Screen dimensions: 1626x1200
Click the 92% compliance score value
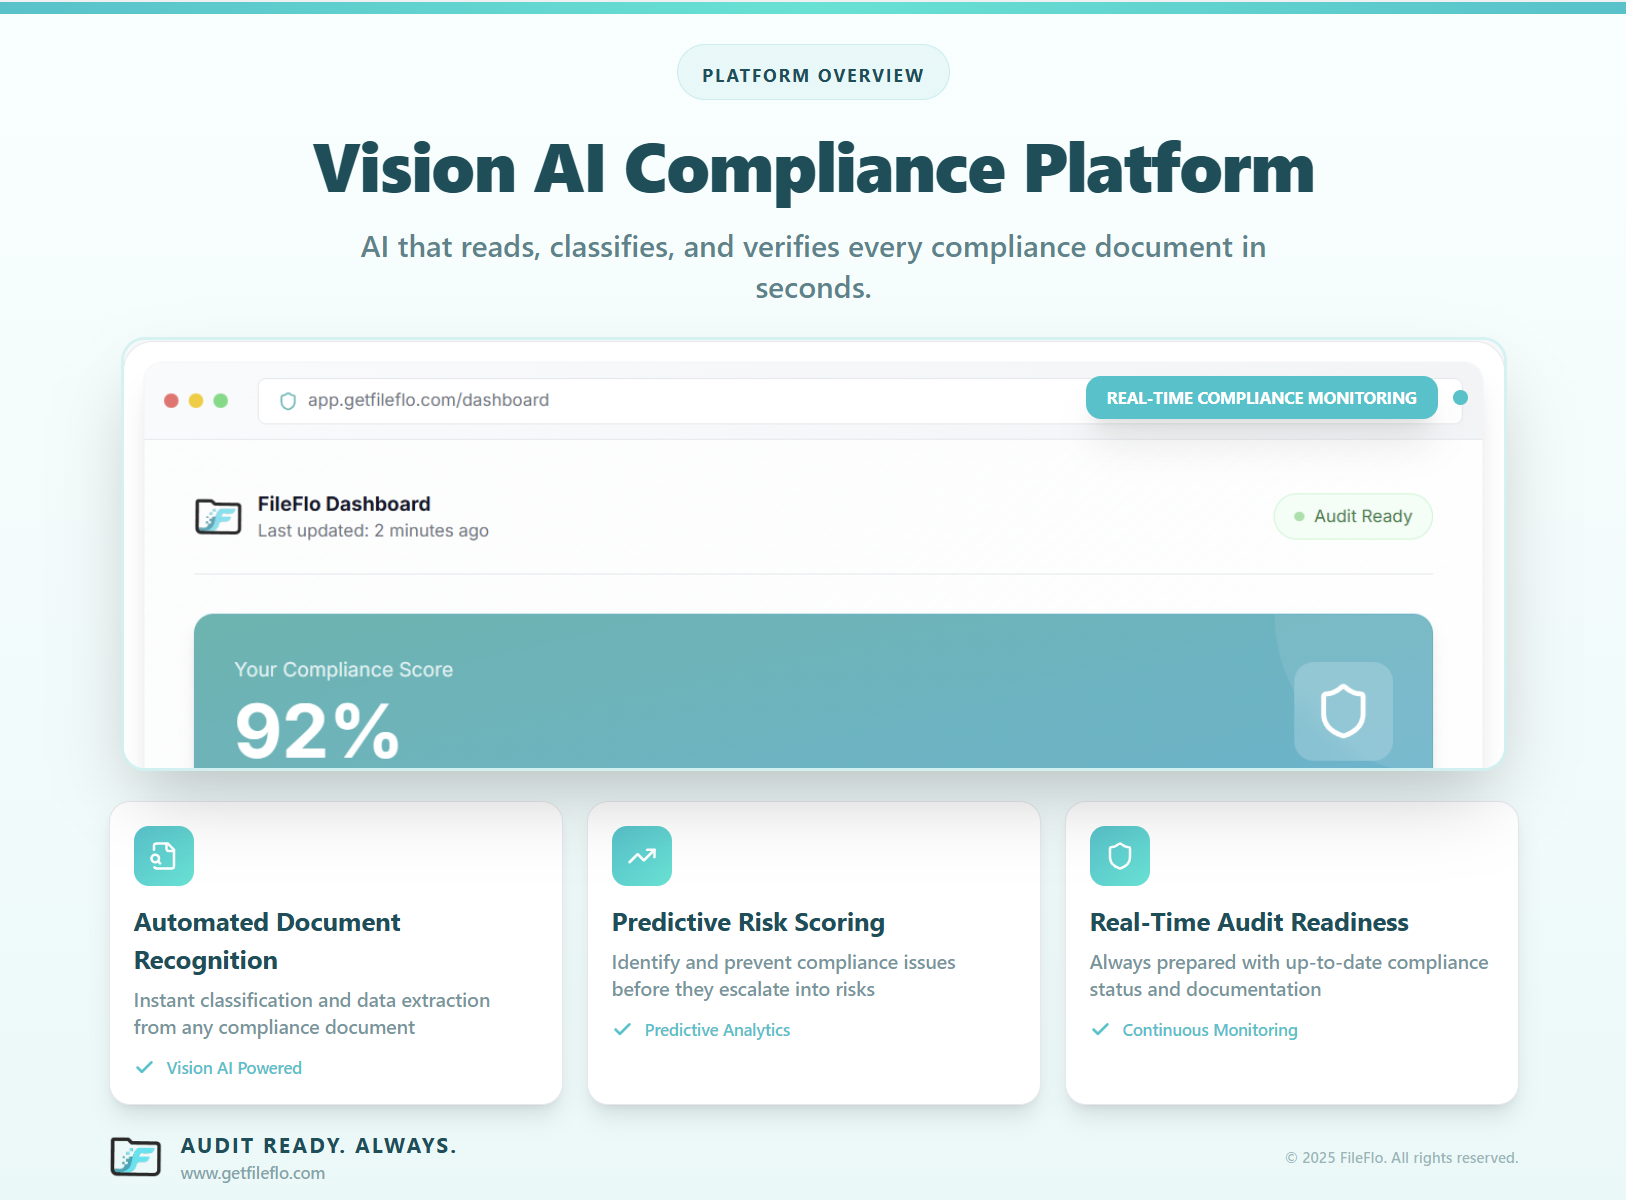coord(317,731)
